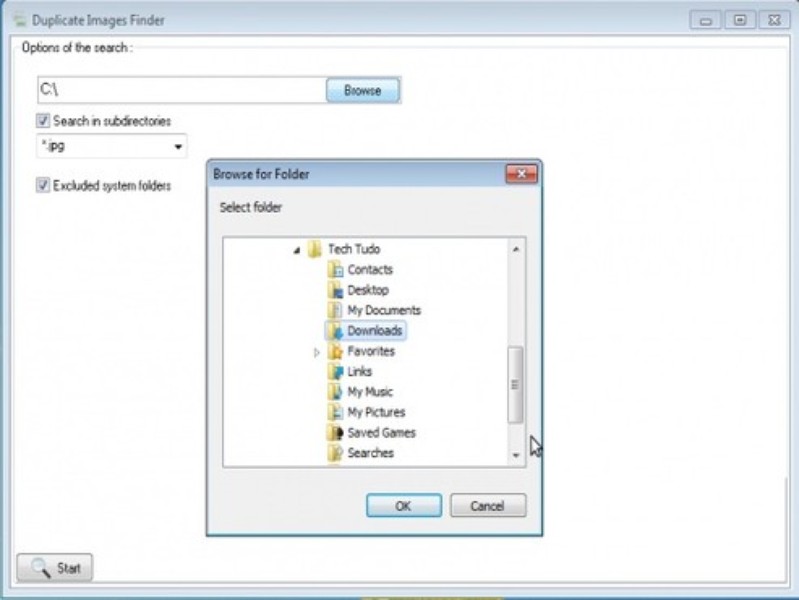Click the My Documents folder icon
799x600 pixels.
[x=335, y=311]
